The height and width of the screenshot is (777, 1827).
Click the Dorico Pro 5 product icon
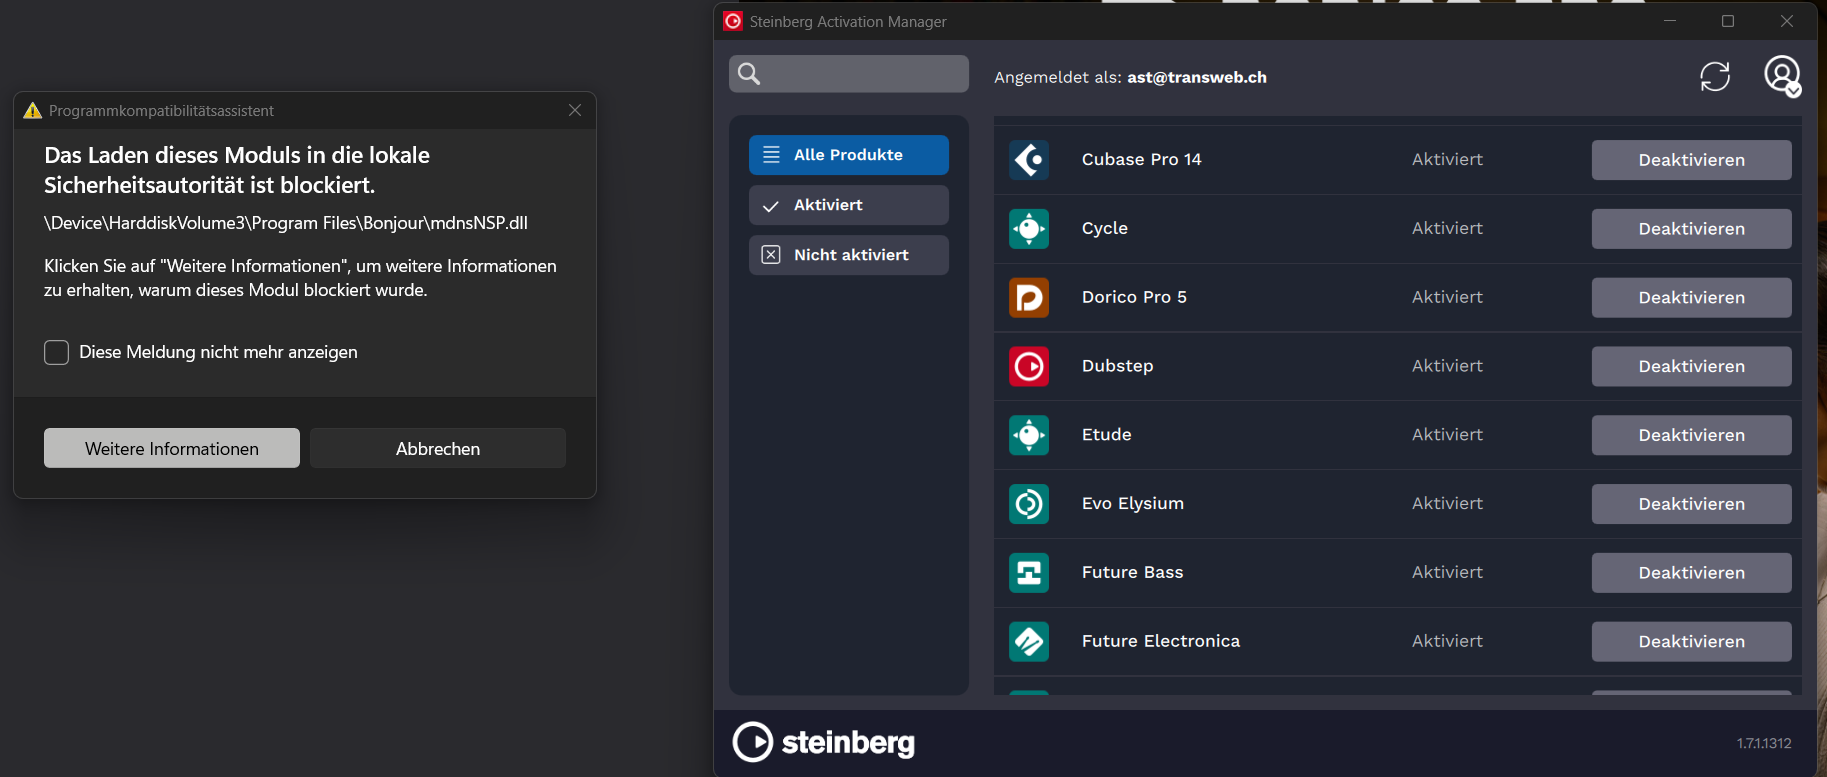(1029, 298)
